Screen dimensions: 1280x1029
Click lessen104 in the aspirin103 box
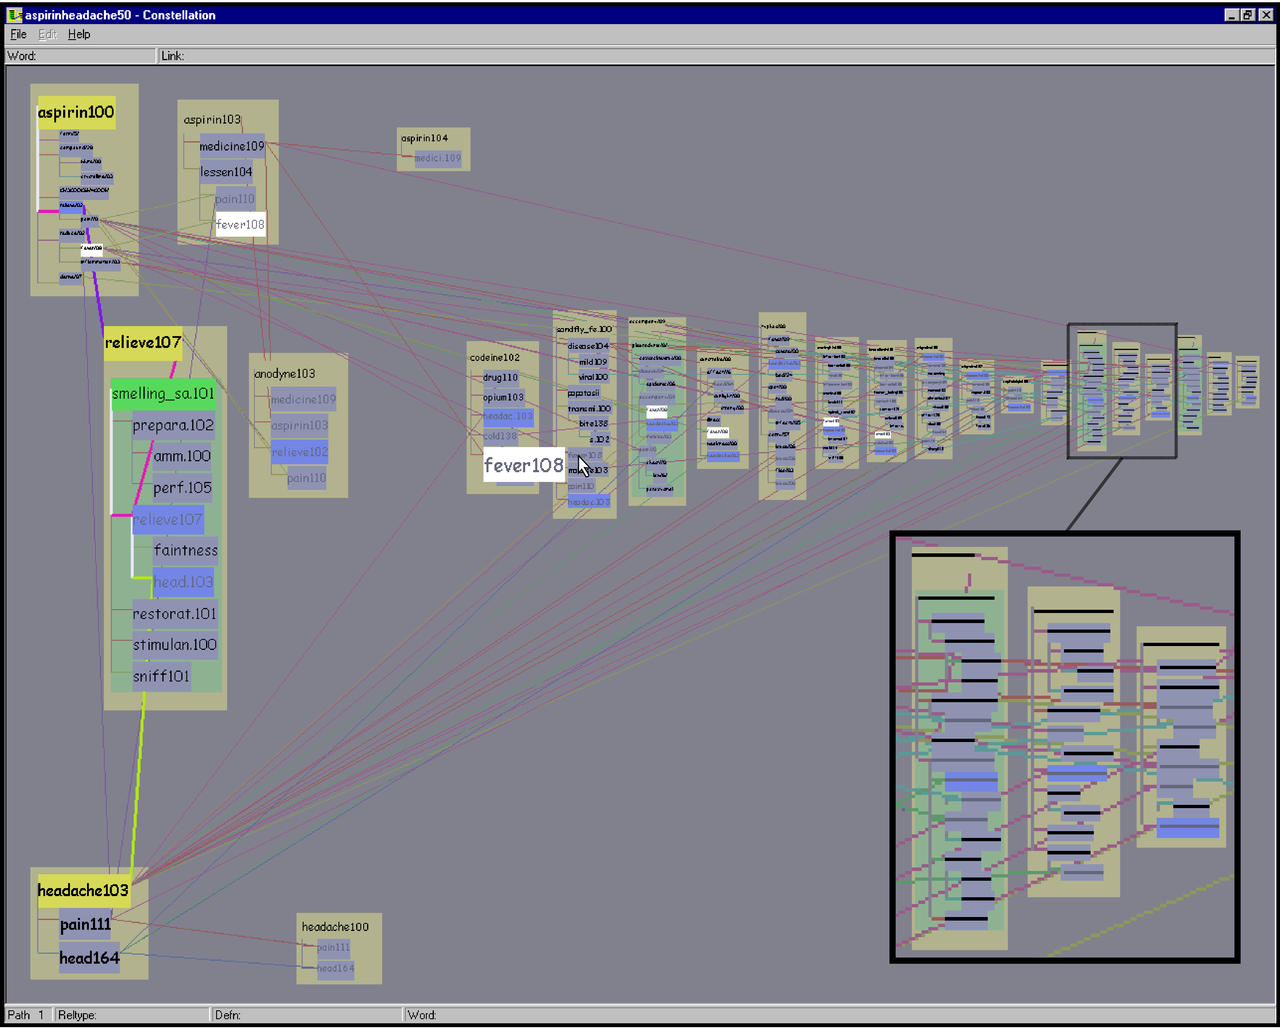(226, 172)
